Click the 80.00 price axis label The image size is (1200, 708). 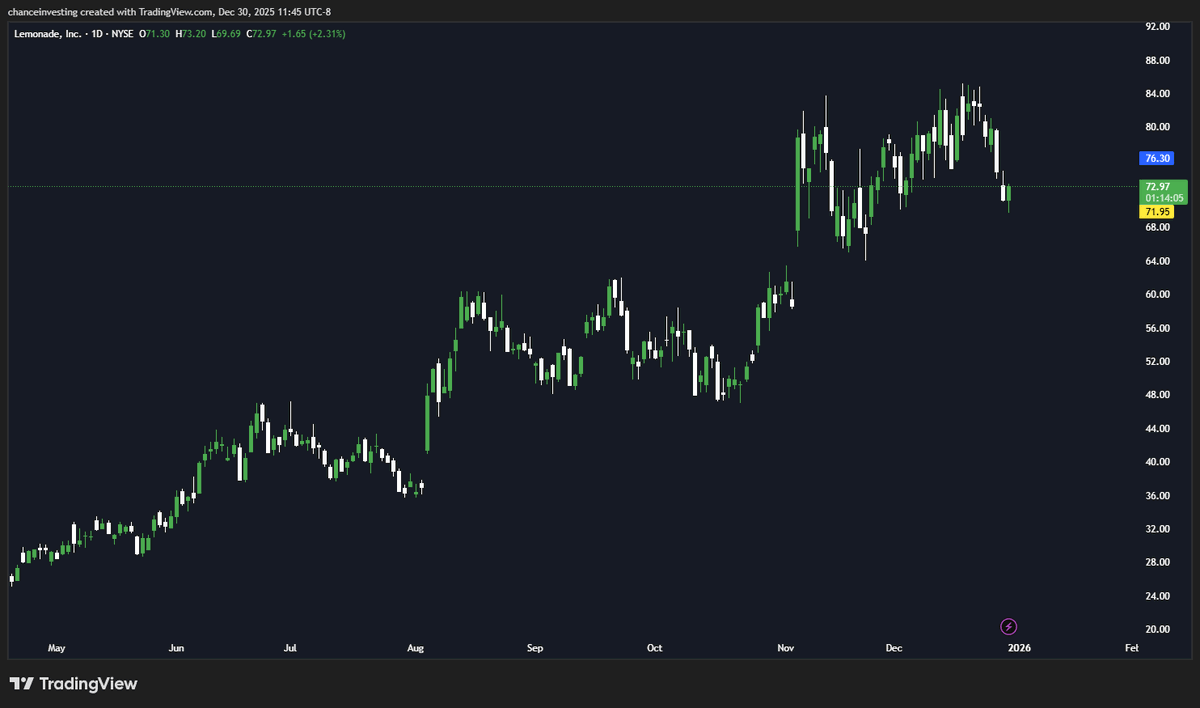[1158, 127]
